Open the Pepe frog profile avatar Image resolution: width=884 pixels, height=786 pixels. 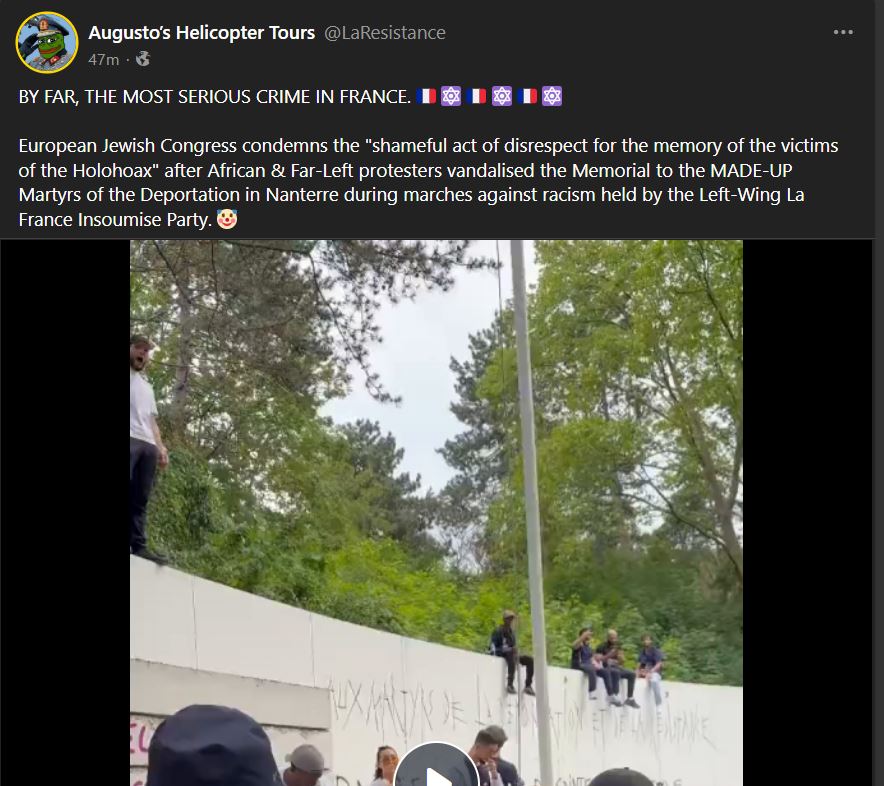point(47,42)
